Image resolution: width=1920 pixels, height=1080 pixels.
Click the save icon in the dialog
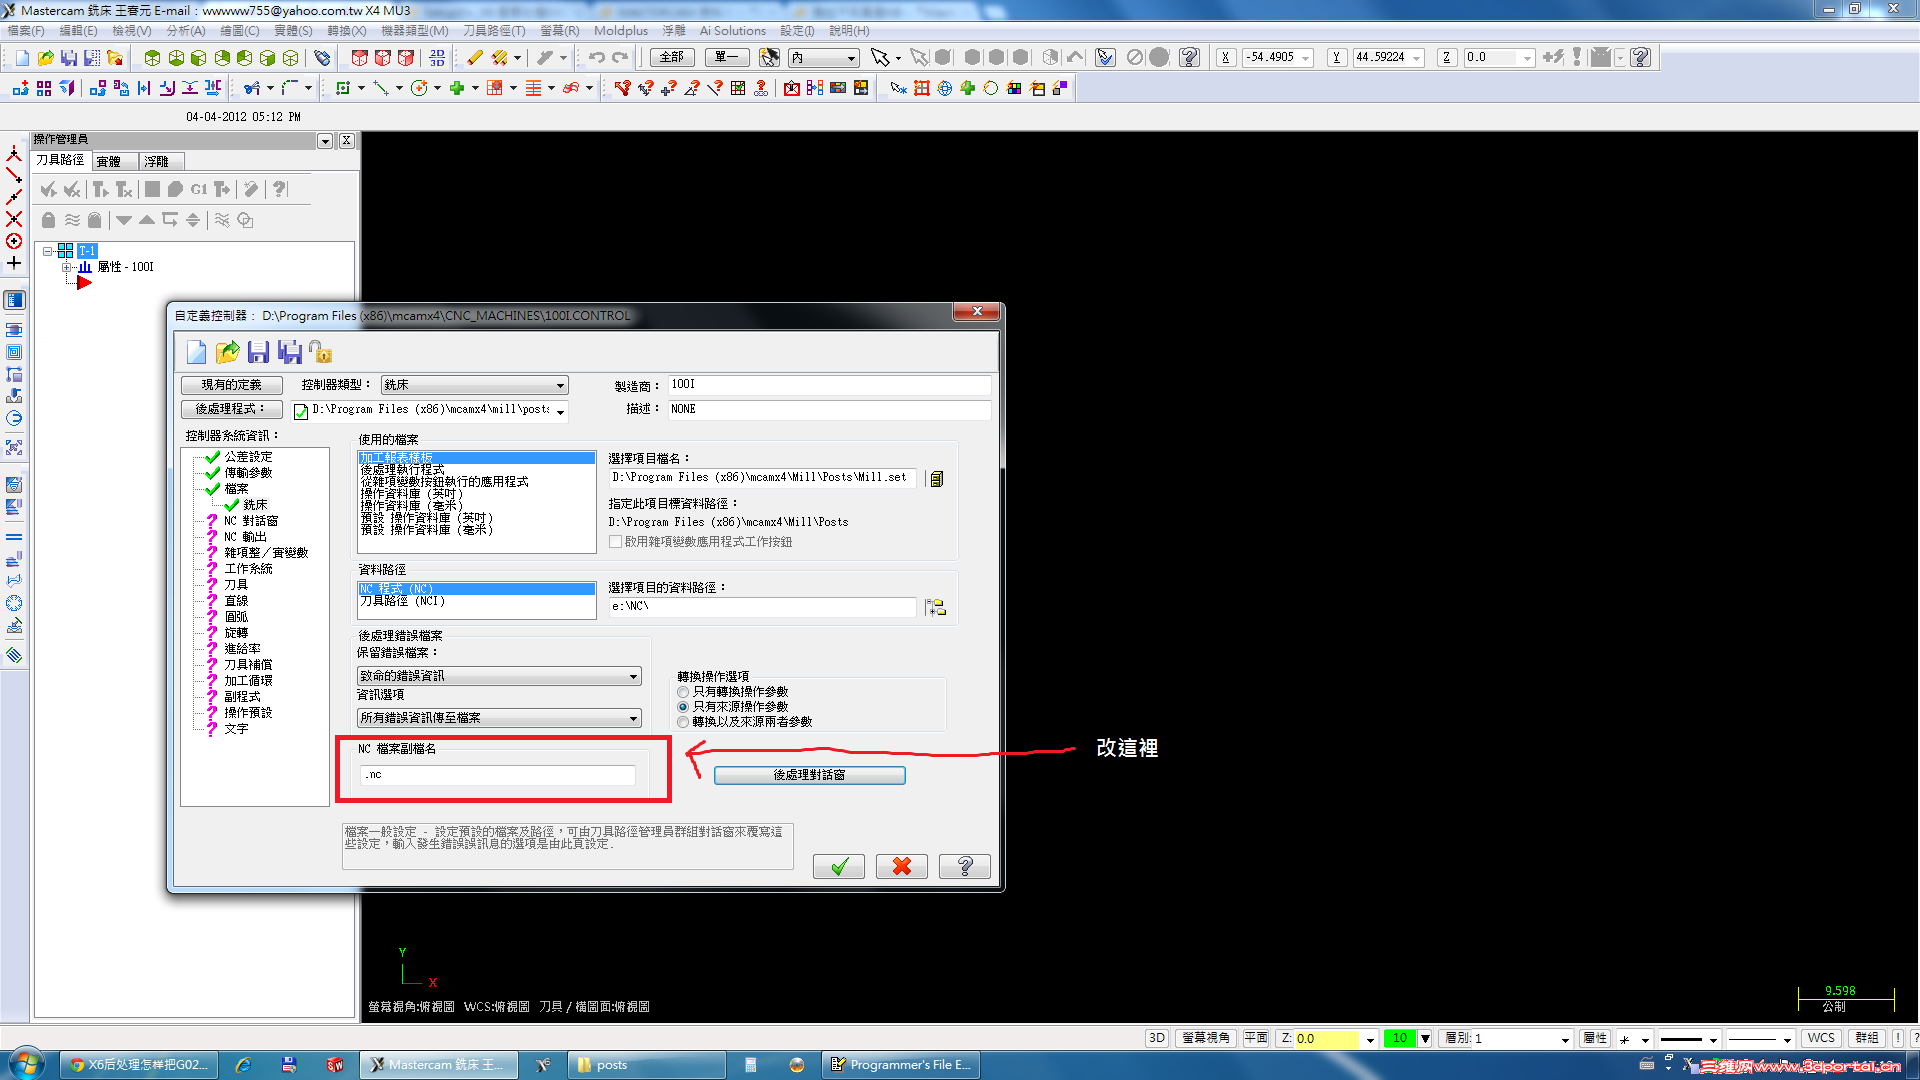[258, 352]
